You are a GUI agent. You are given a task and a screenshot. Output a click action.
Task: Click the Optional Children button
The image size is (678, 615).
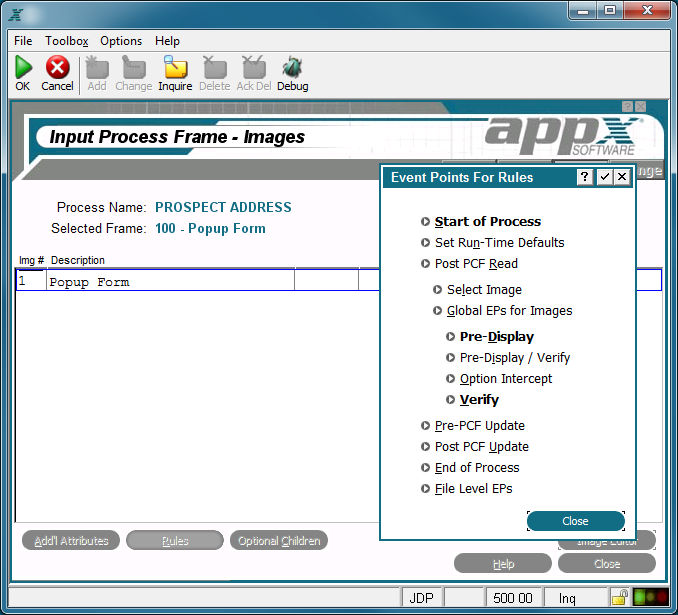pyautogui.click(x=279, y=541)
